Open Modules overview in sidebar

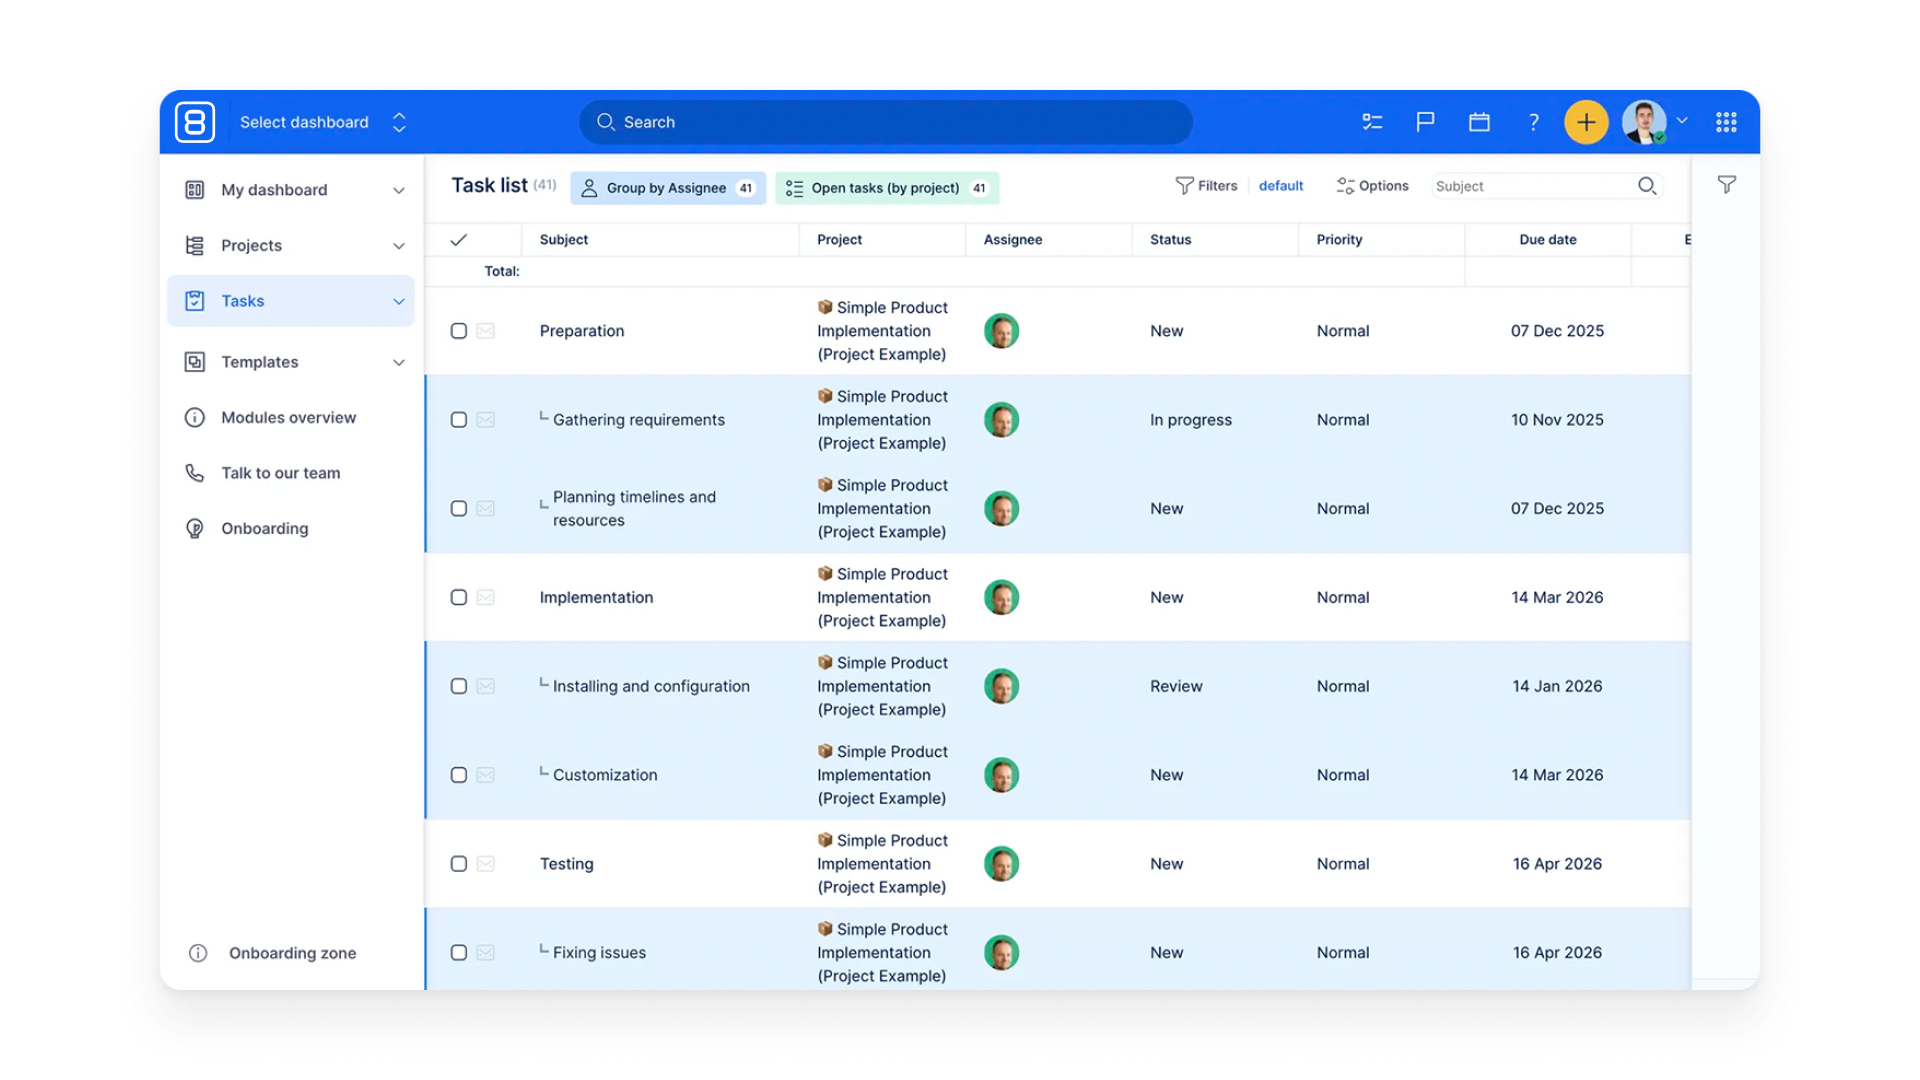click(288, 418)
